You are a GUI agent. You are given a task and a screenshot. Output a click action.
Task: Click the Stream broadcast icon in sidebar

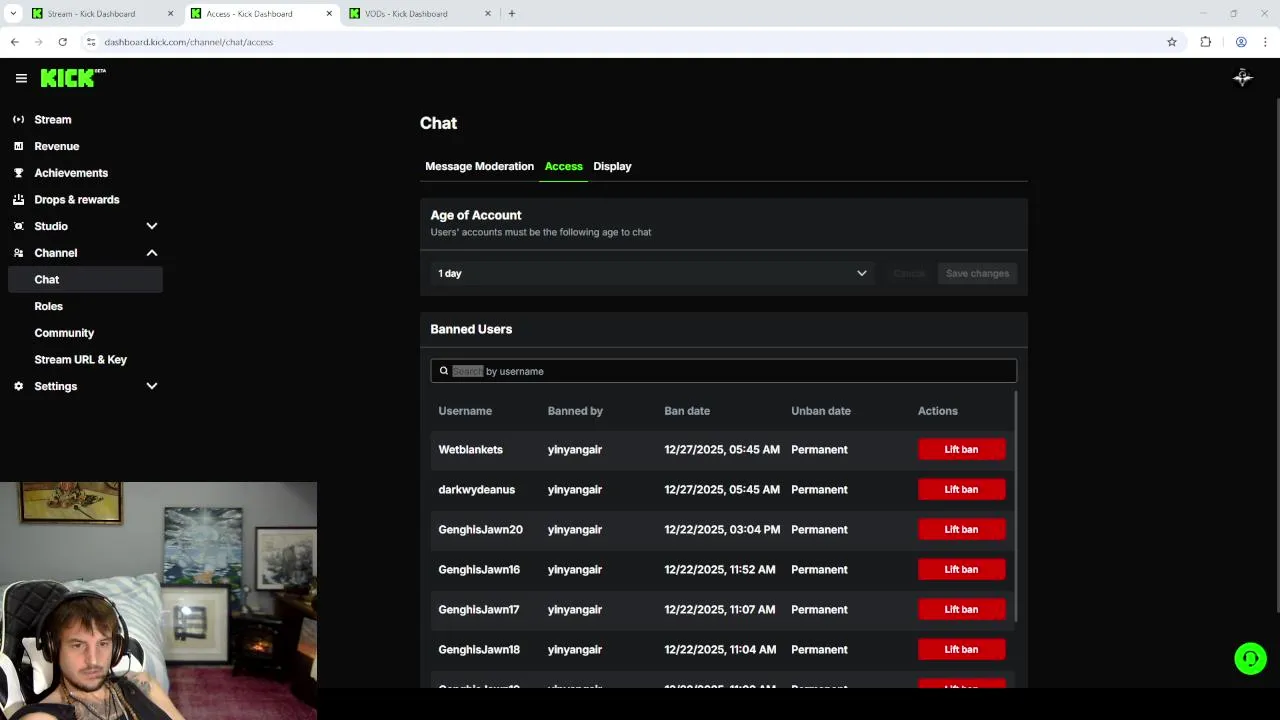tap(18, 120)
